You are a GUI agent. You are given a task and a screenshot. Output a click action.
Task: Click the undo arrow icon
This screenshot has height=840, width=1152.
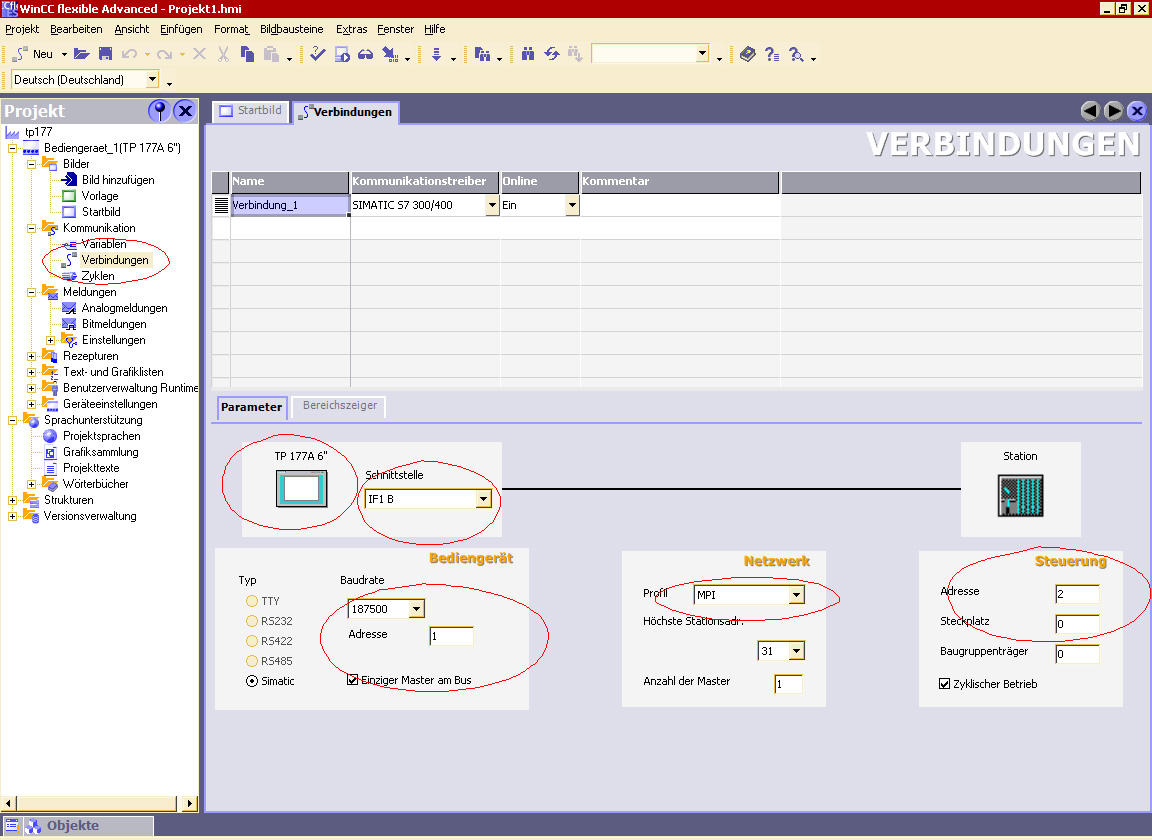[129, 54]
